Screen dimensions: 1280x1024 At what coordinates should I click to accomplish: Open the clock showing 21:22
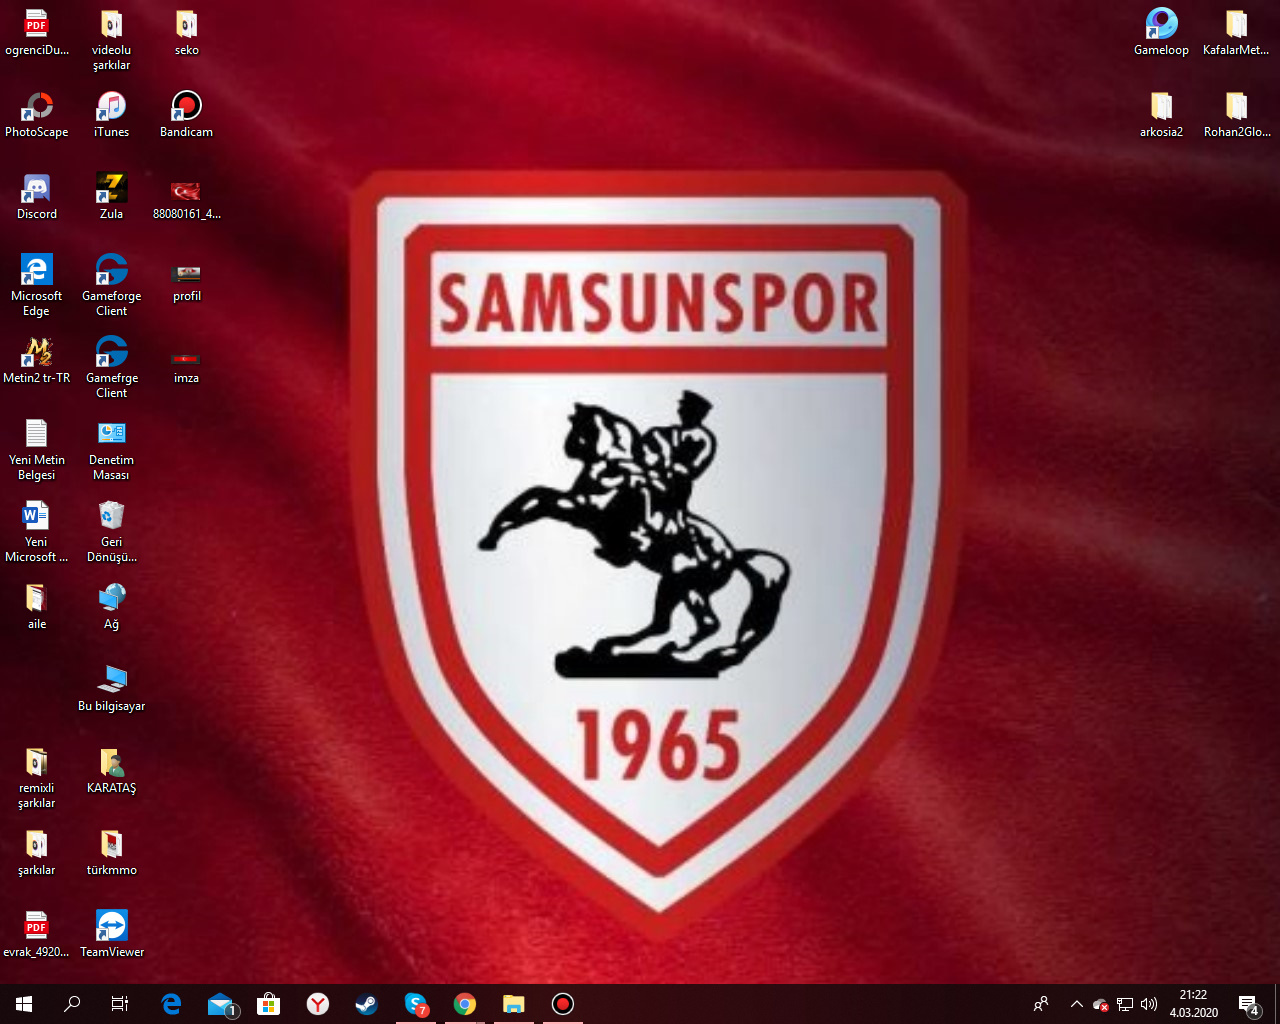(1194, 1004)
